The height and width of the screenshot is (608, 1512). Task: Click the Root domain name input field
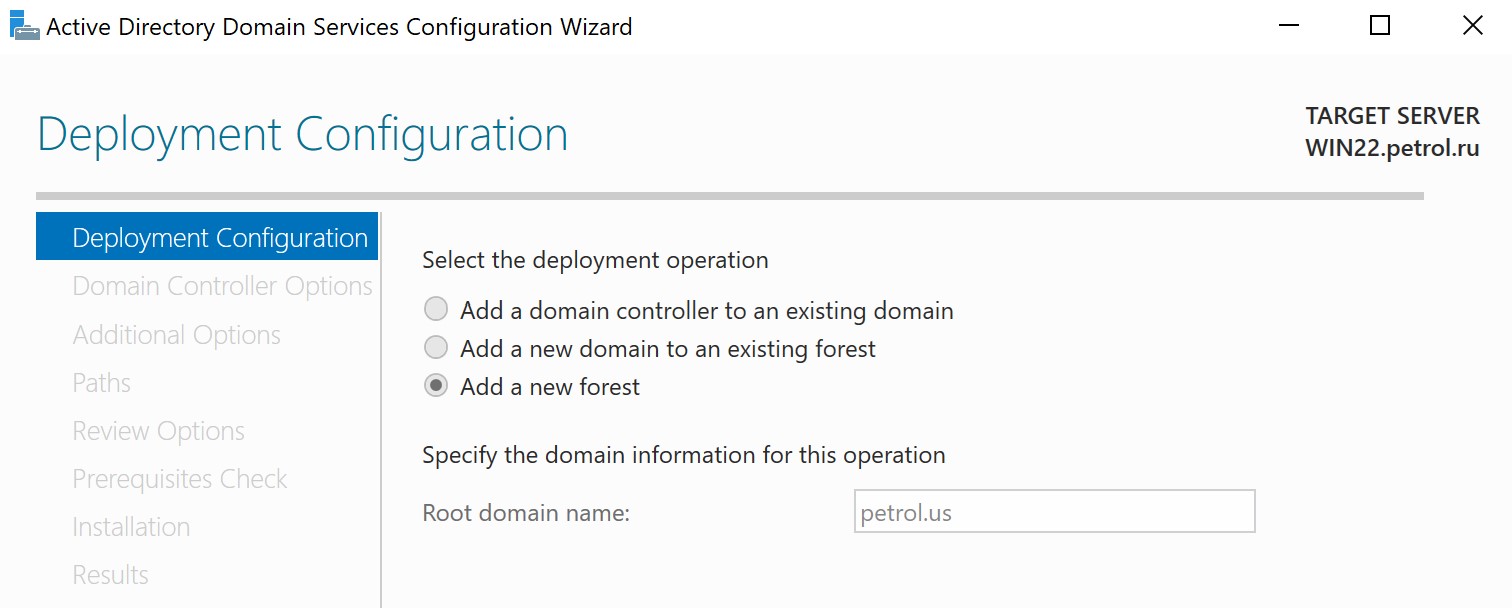pyautogui.click(x=1054, y=511)
